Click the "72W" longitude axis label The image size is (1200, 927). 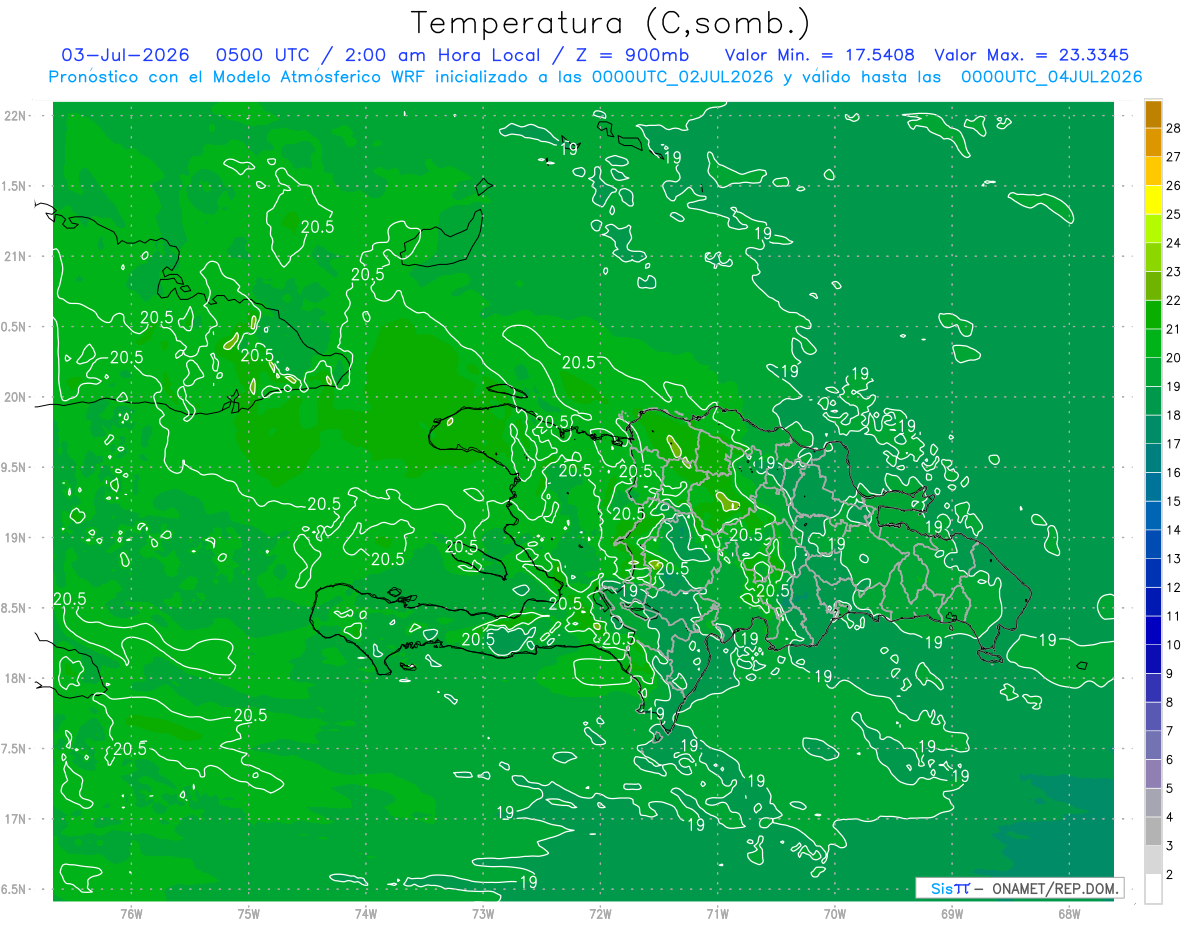601,914
